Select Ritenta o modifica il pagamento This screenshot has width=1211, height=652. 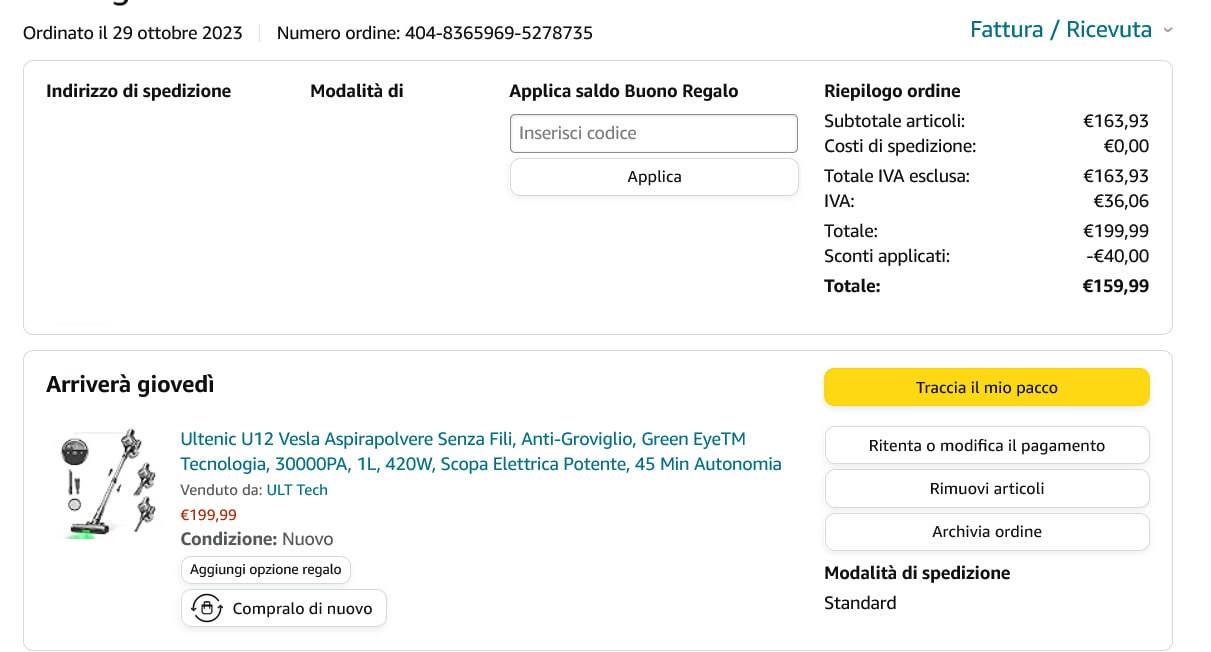986,446
